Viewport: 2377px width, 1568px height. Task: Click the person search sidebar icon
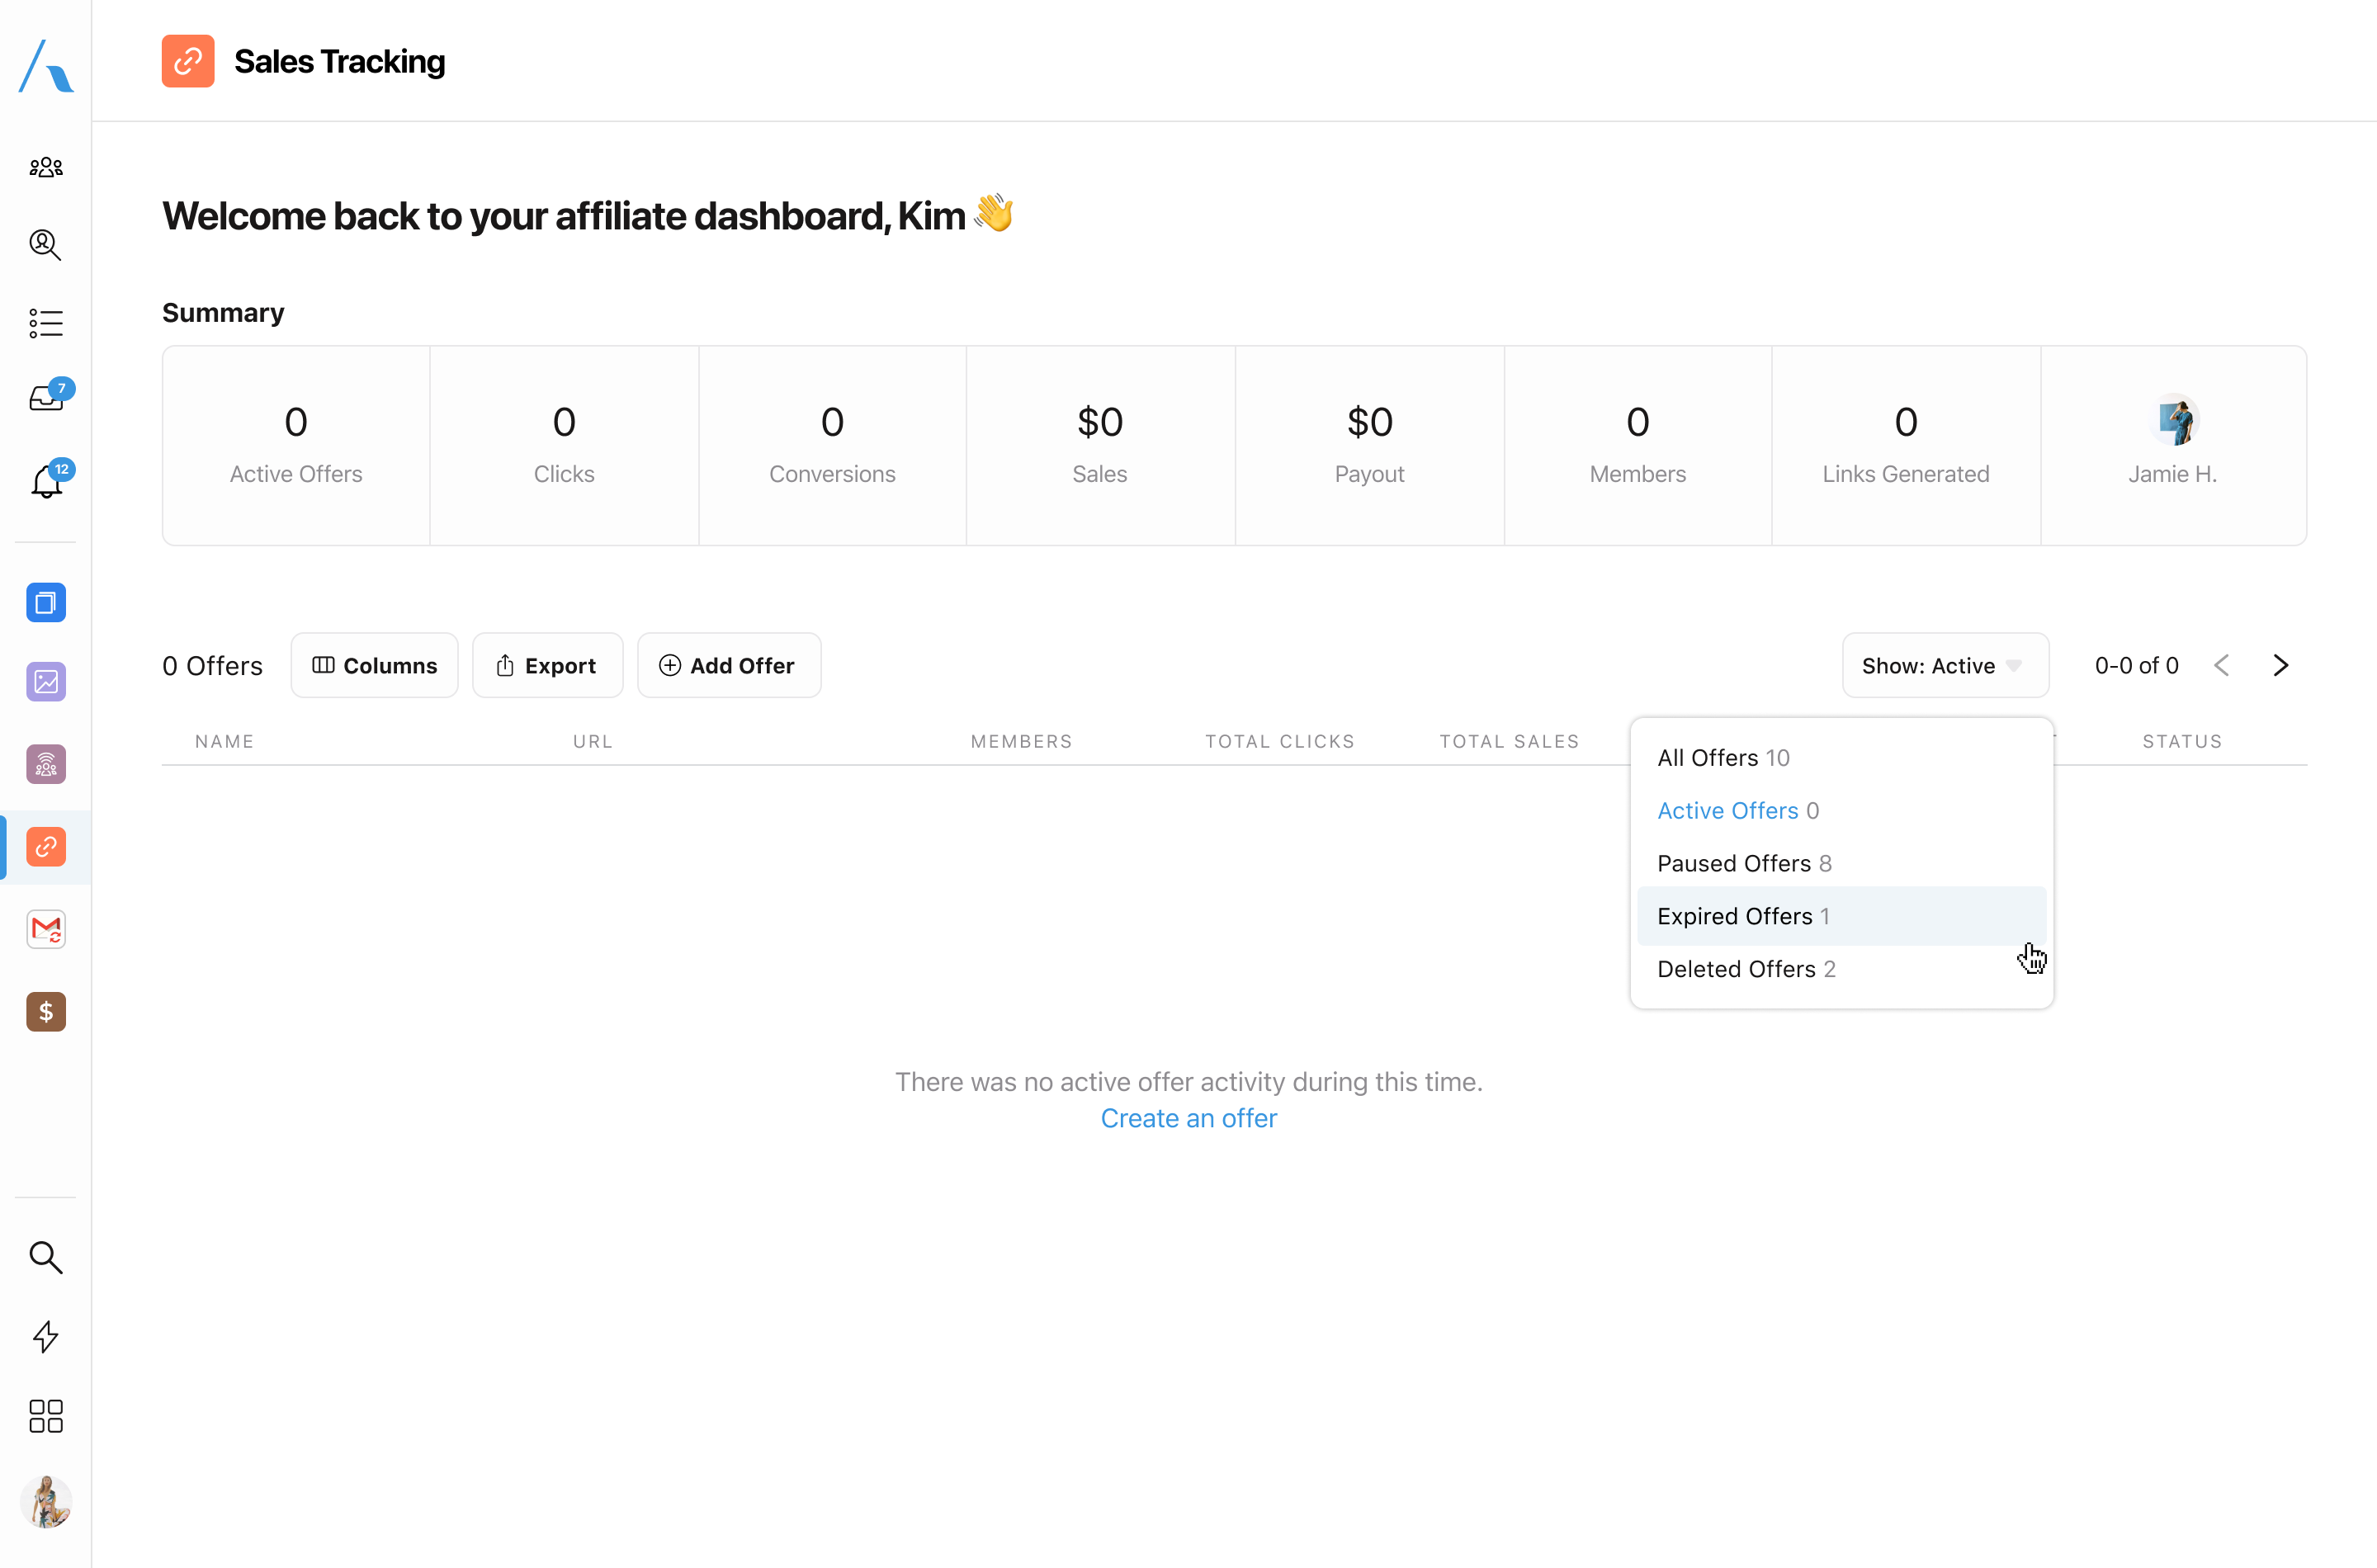pos(46,245)
